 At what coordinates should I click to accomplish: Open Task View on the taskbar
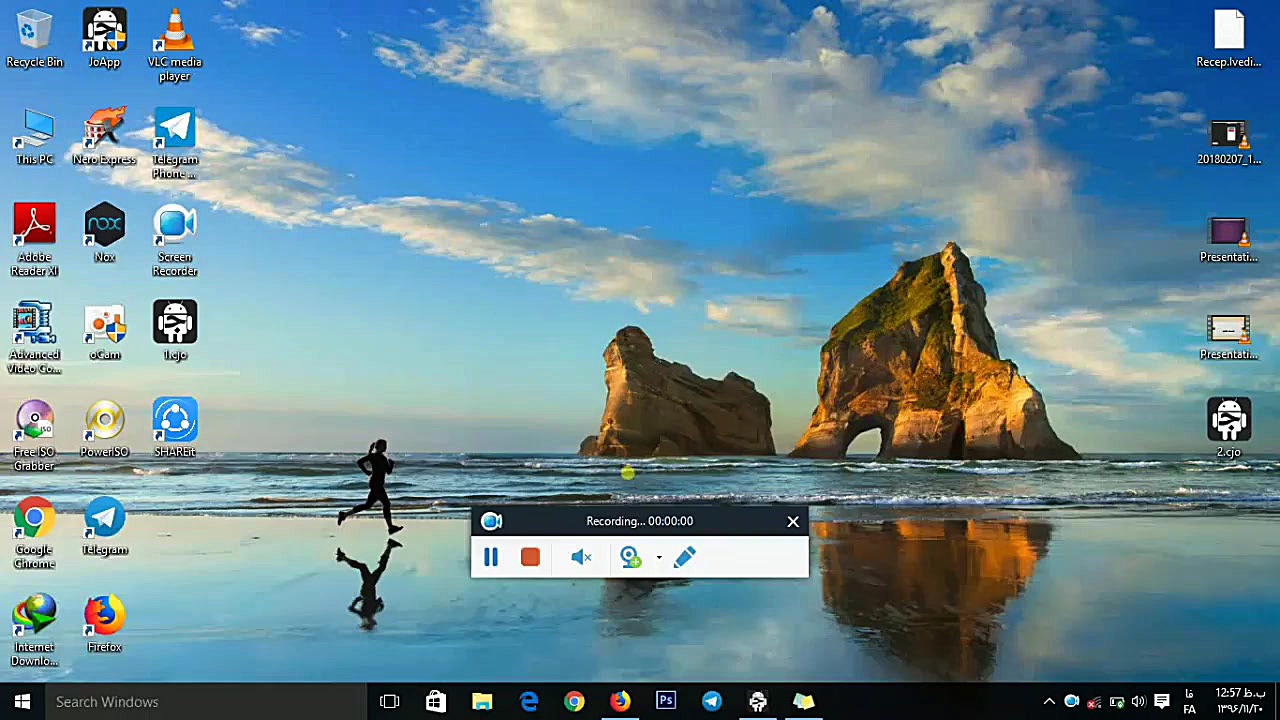(x=390, y=702)
